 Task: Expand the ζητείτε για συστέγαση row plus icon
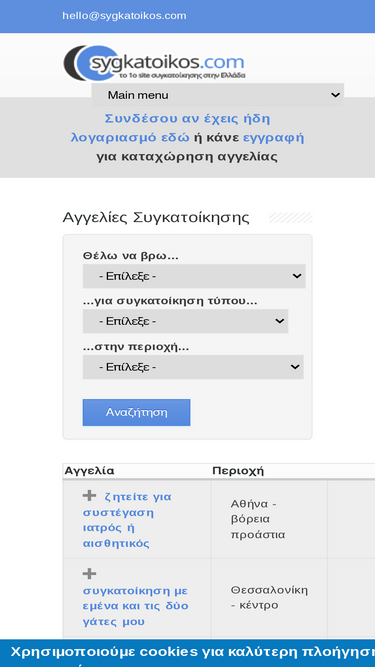(89, 496)
